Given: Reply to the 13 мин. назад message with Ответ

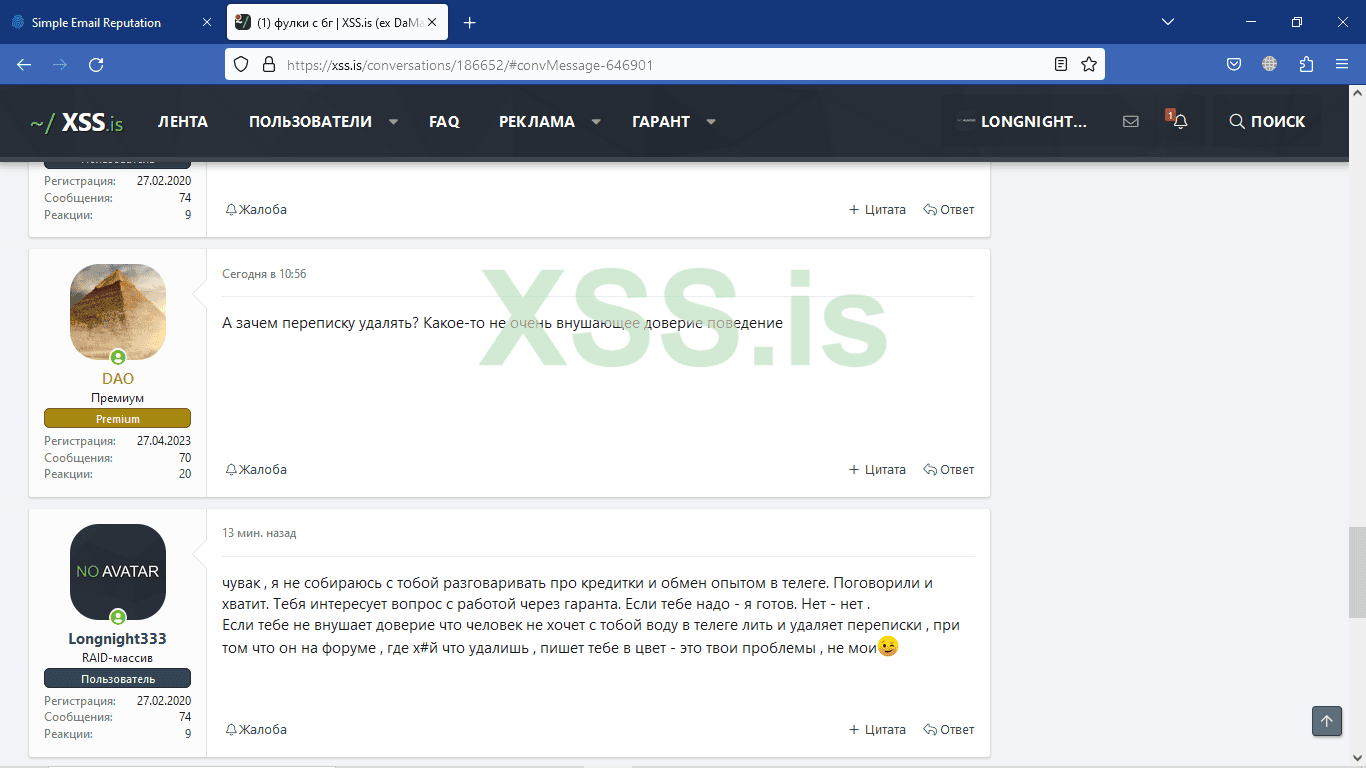Looking at the screenshot, I should click(949, 730).
